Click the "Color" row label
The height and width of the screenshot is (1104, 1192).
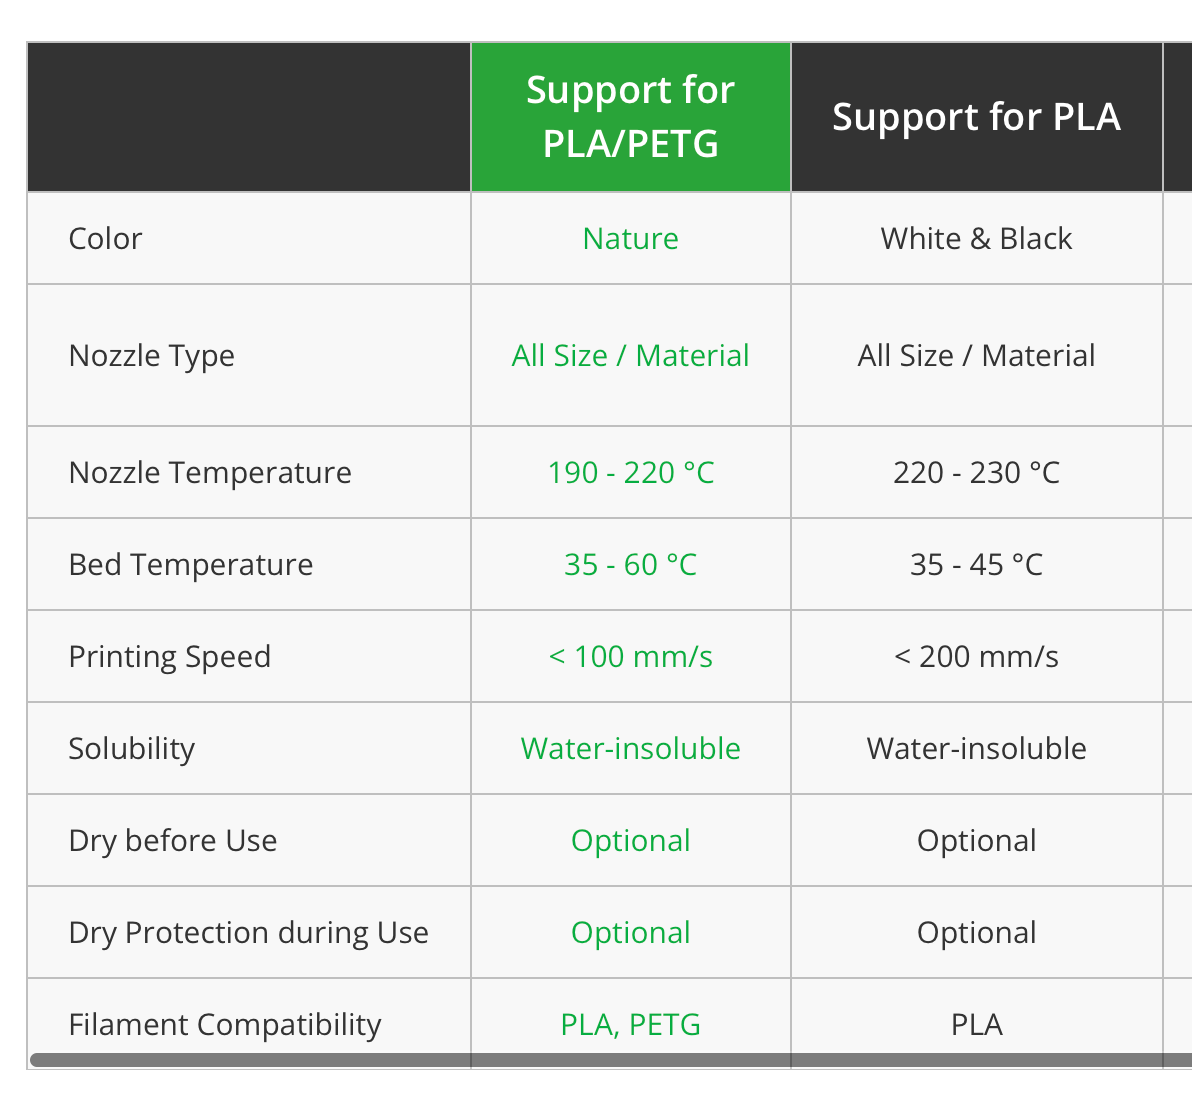[x=105, y=239]
